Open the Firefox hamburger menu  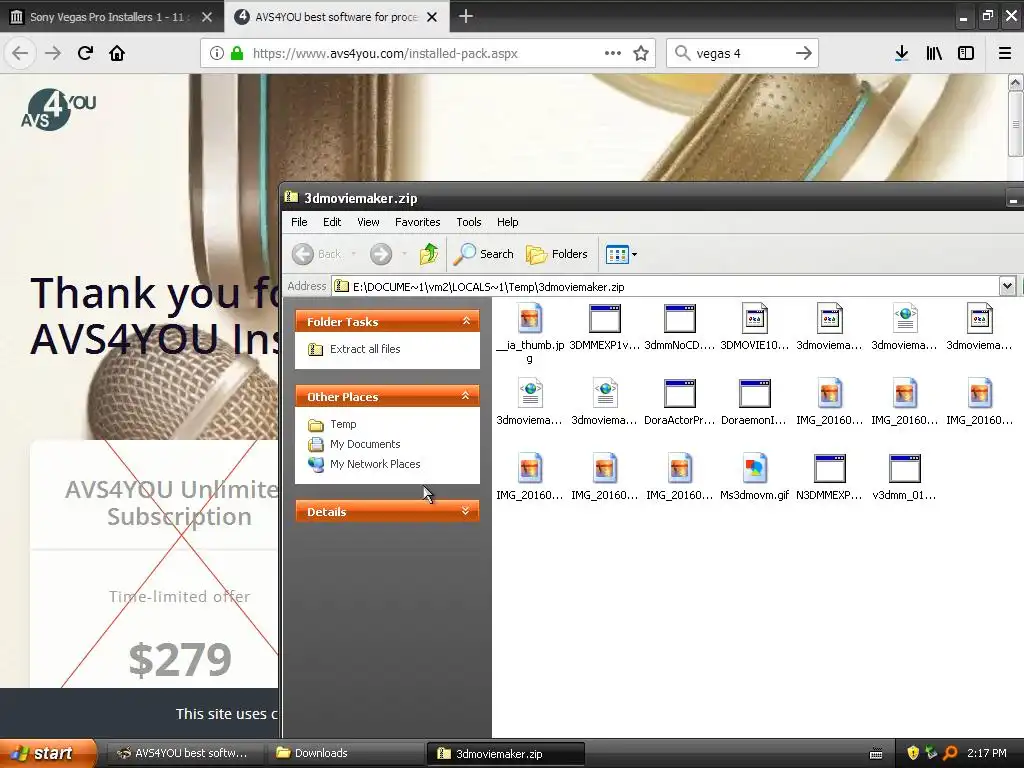pyautogui.click(x=1004, y=53)
